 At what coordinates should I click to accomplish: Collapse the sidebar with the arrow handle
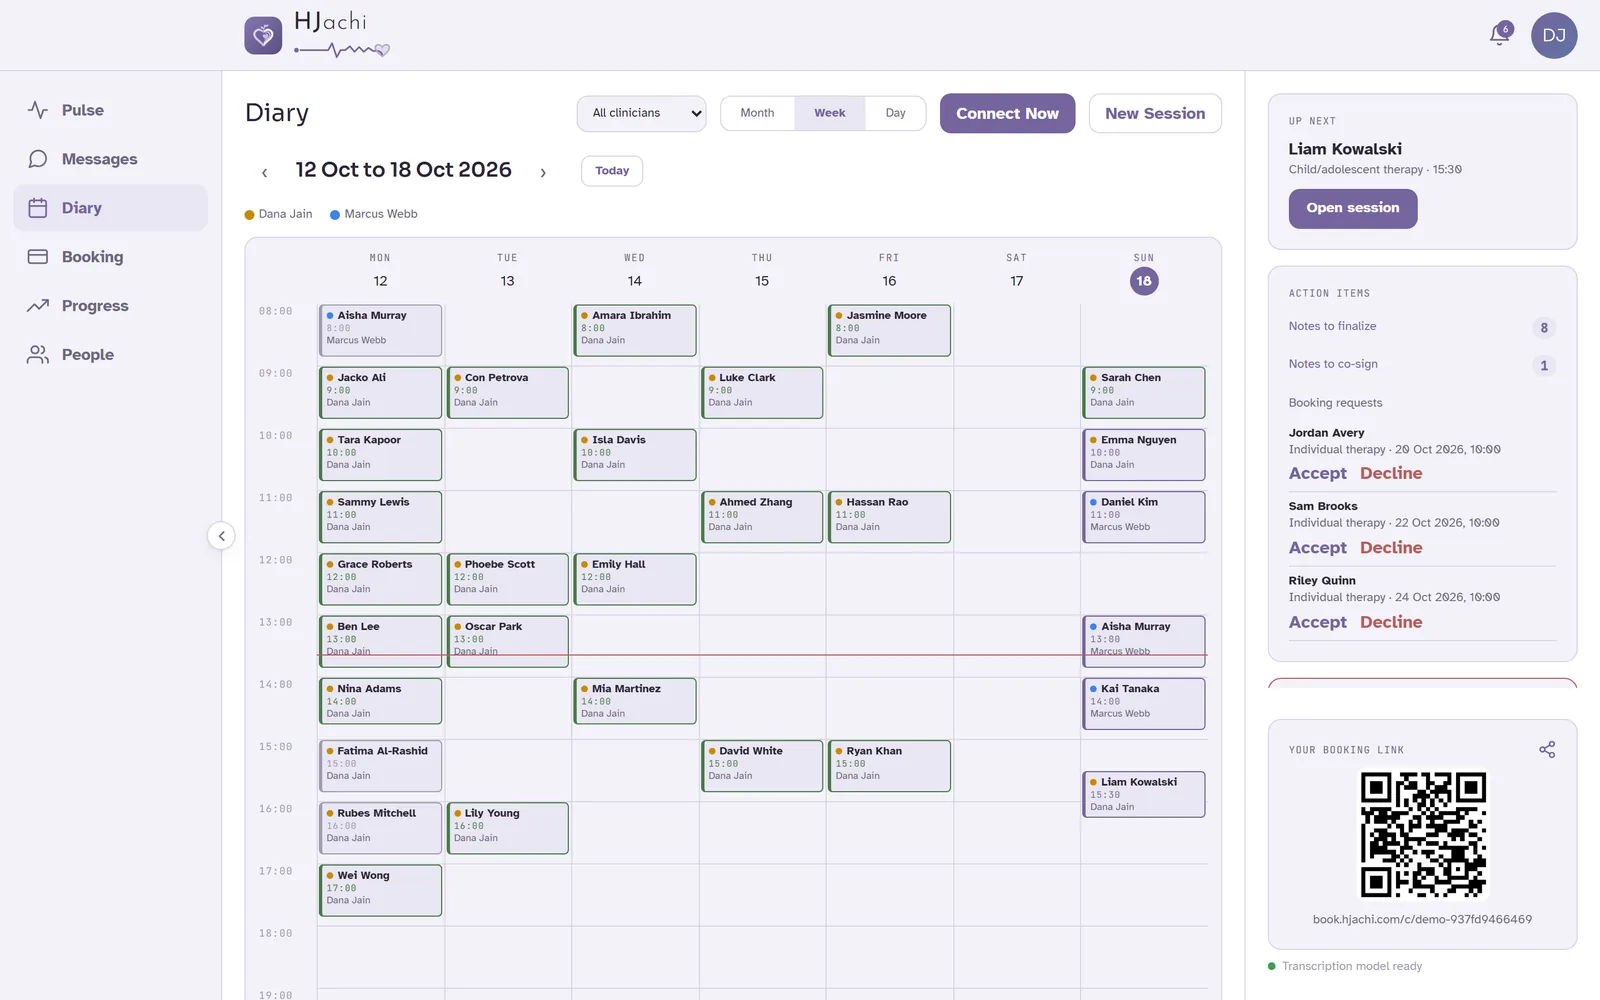pos(222,536)
